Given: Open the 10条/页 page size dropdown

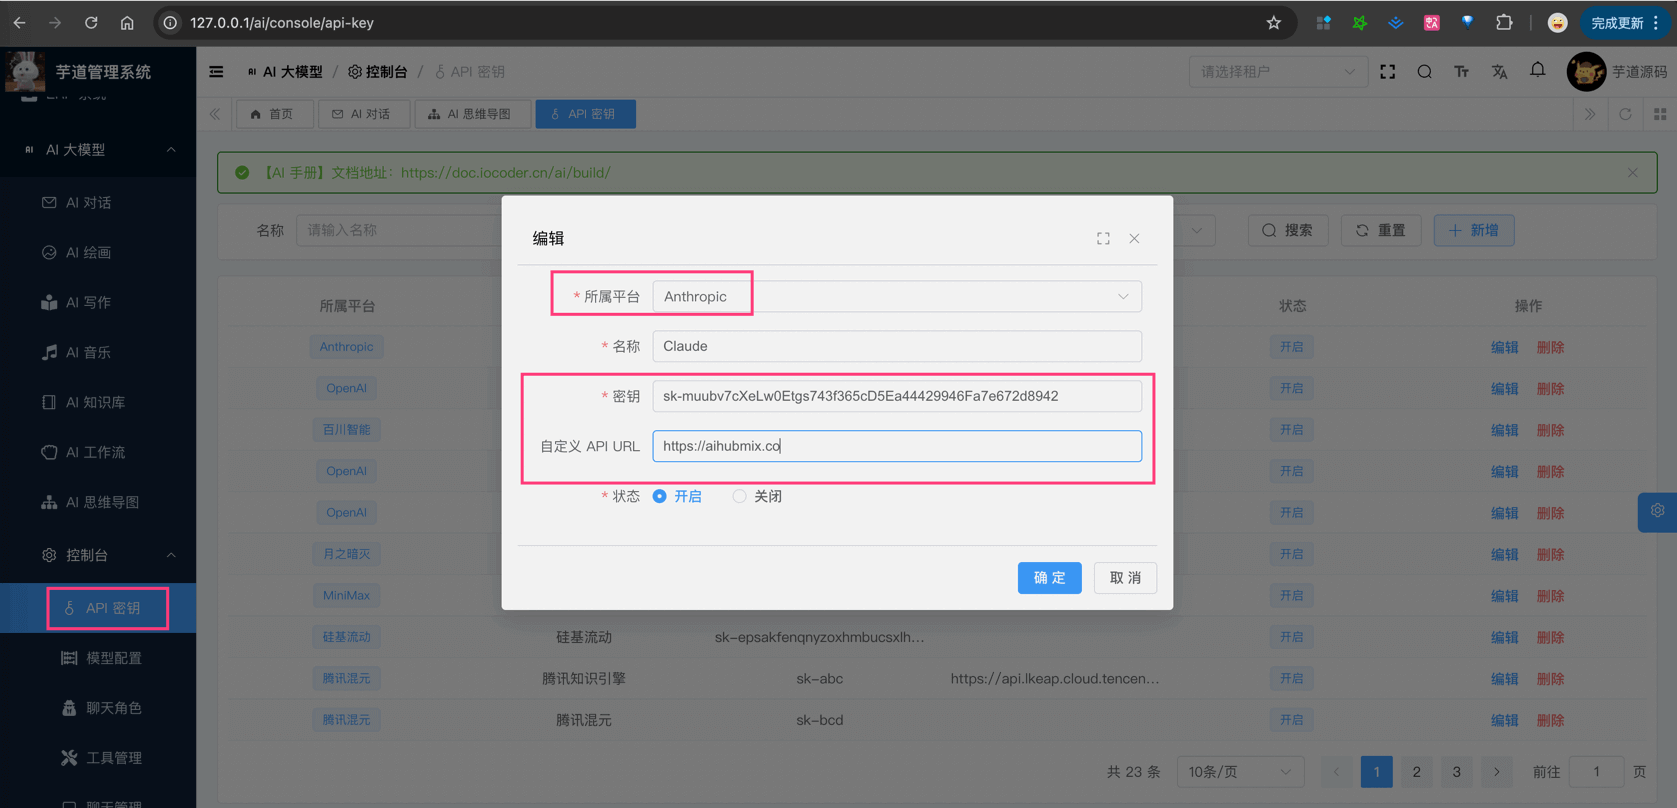Looking at the screenshot, I should point(1239,772).
